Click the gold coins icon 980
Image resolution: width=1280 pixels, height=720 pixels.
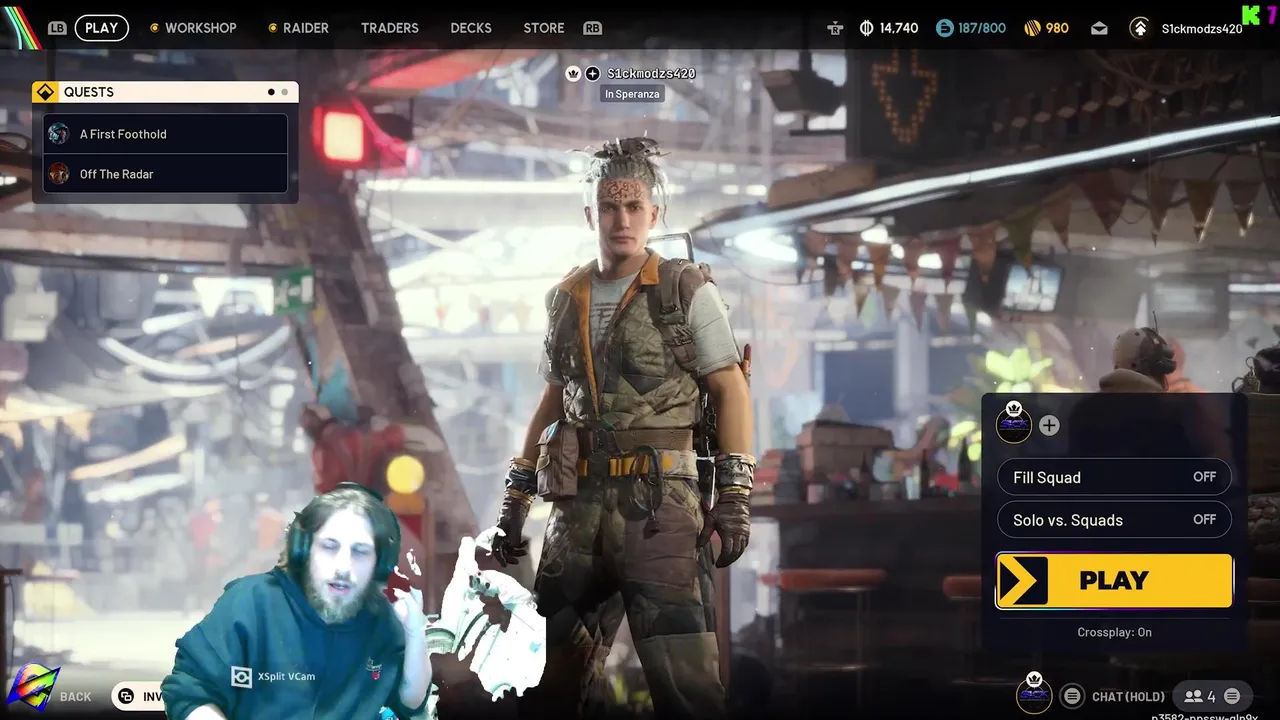[1033, 28]
